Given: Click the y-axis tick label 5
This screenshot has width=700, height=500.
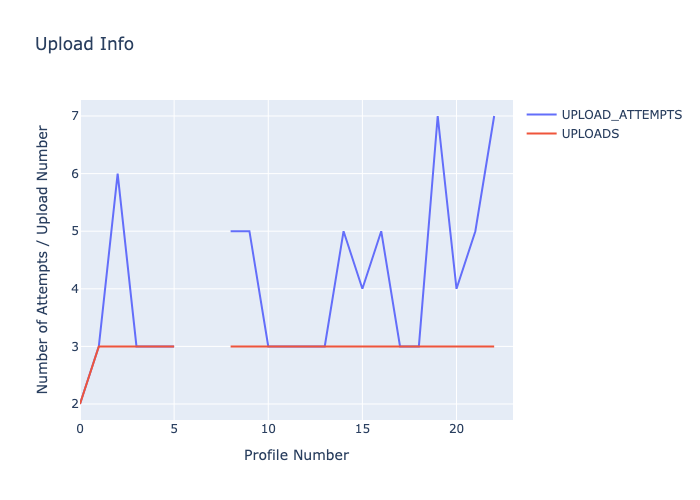Looking at the screenshot, I should click(x=73, y=231).
